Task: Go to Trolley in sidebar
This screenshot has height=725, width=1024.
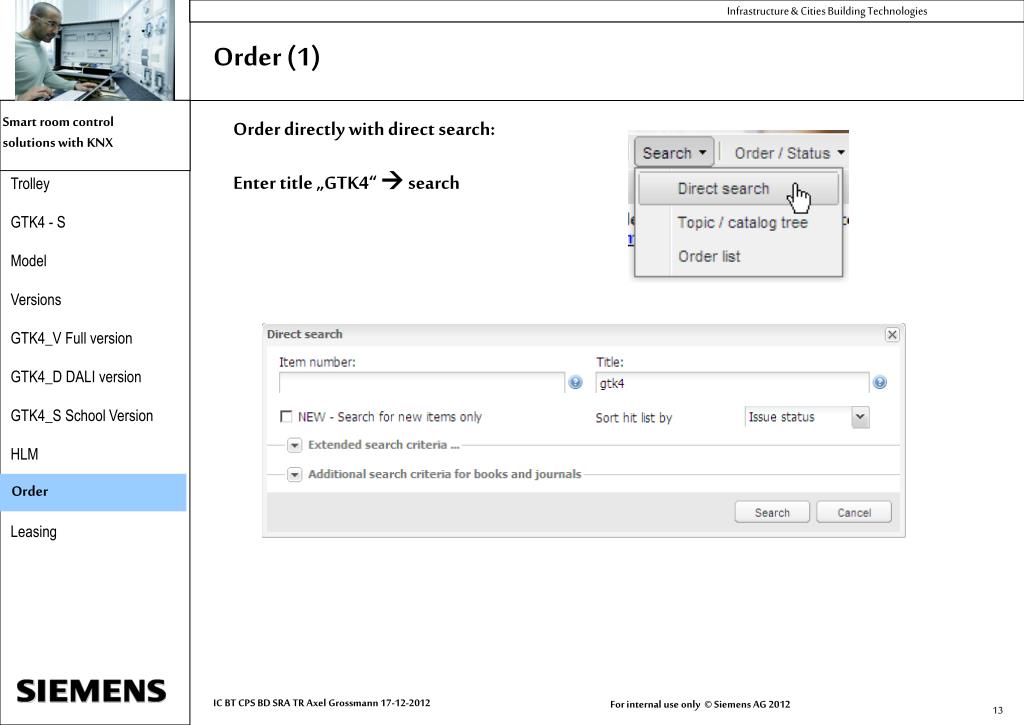Action: tap(30, 184)
